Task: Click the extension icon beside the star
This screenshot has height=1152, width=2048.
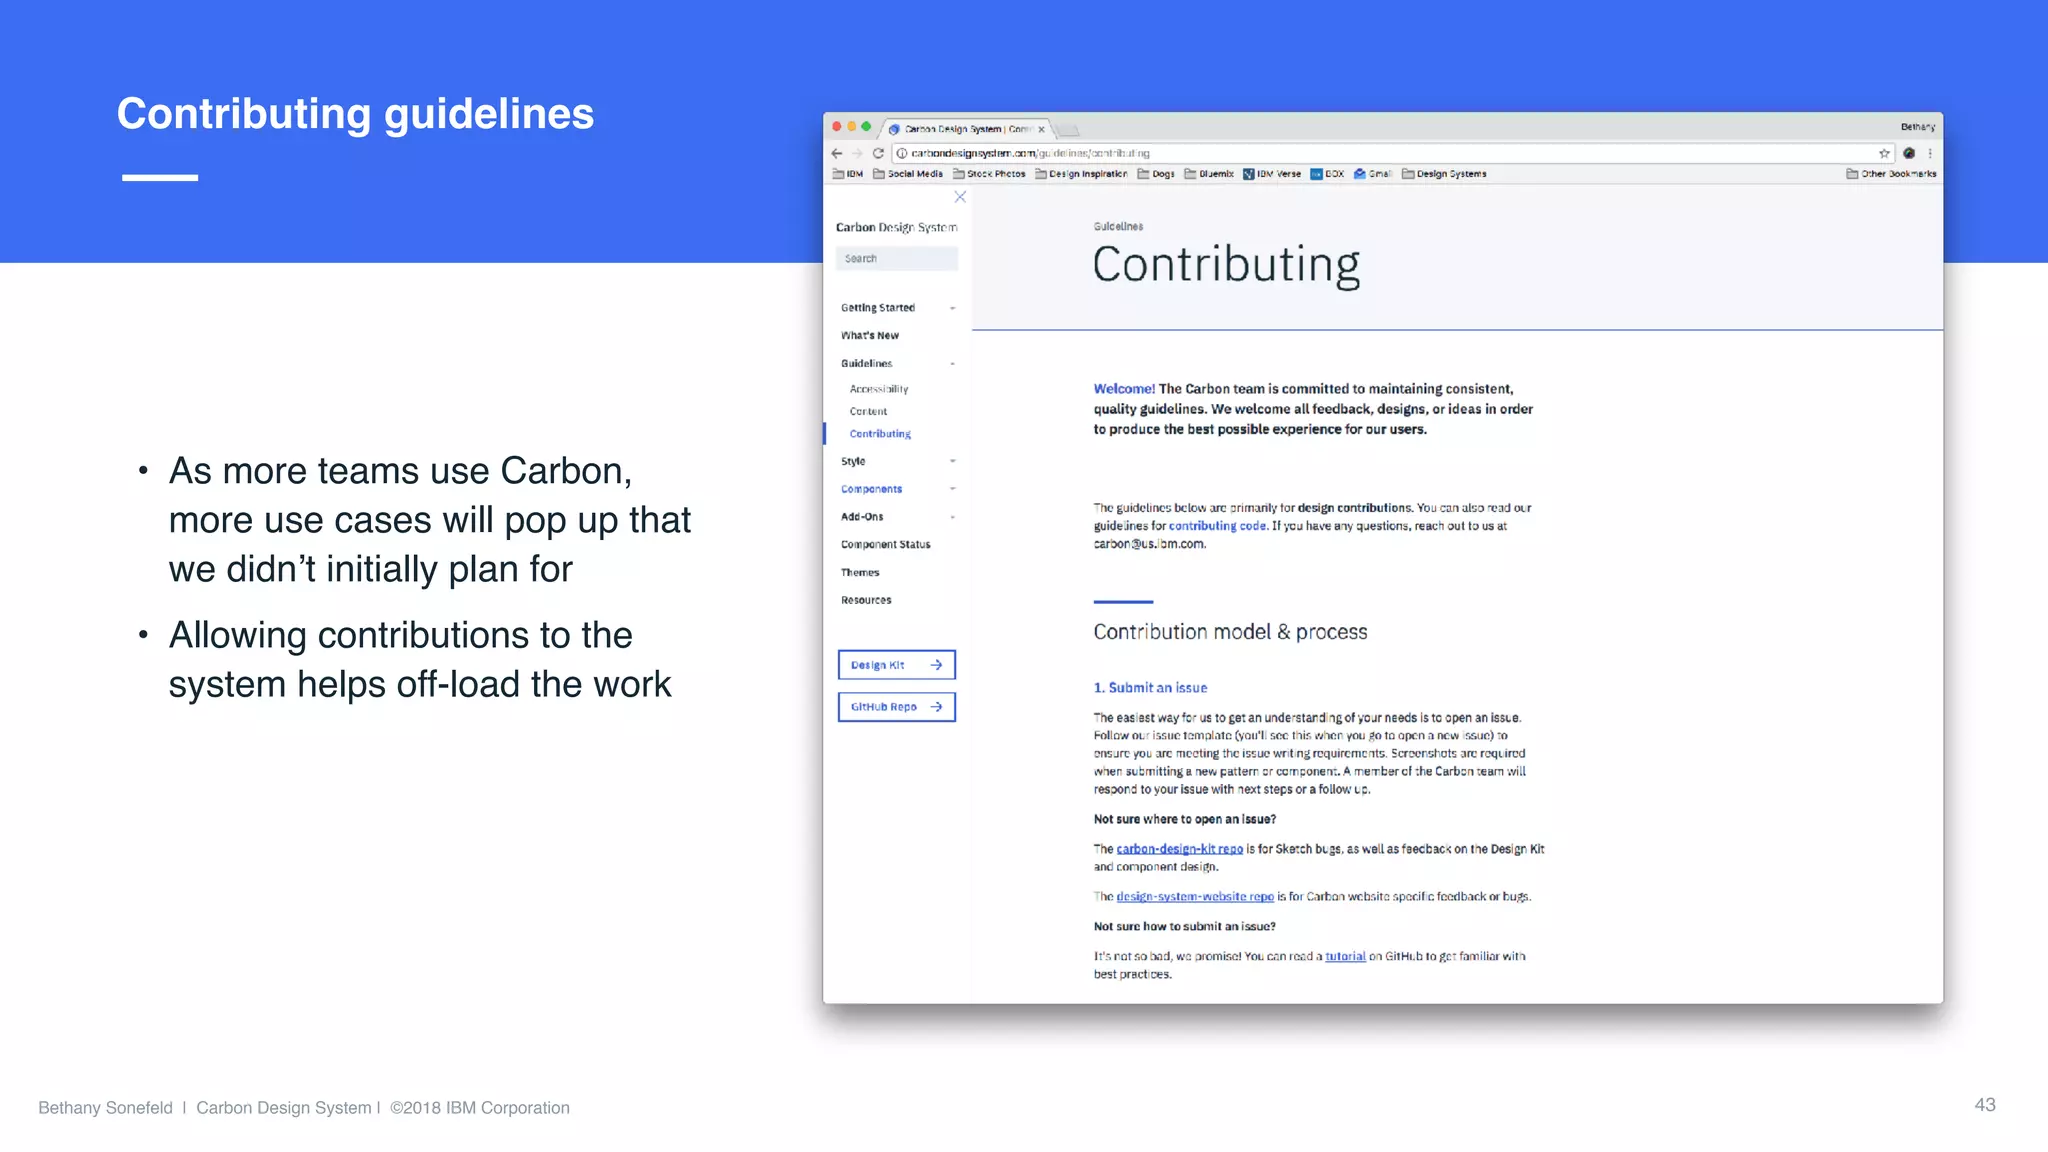Action: 1909,153
